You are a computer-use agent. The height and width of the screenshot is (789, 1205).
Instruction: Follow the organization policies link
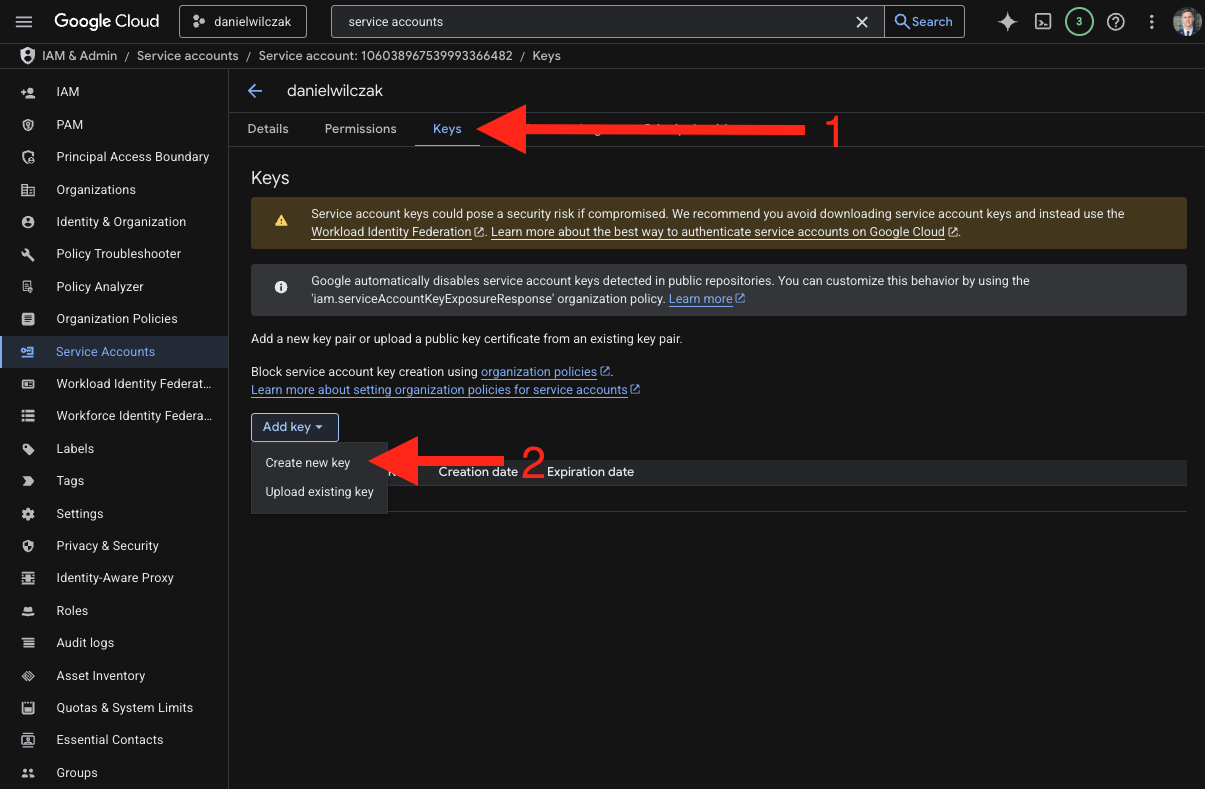(539, 372)
